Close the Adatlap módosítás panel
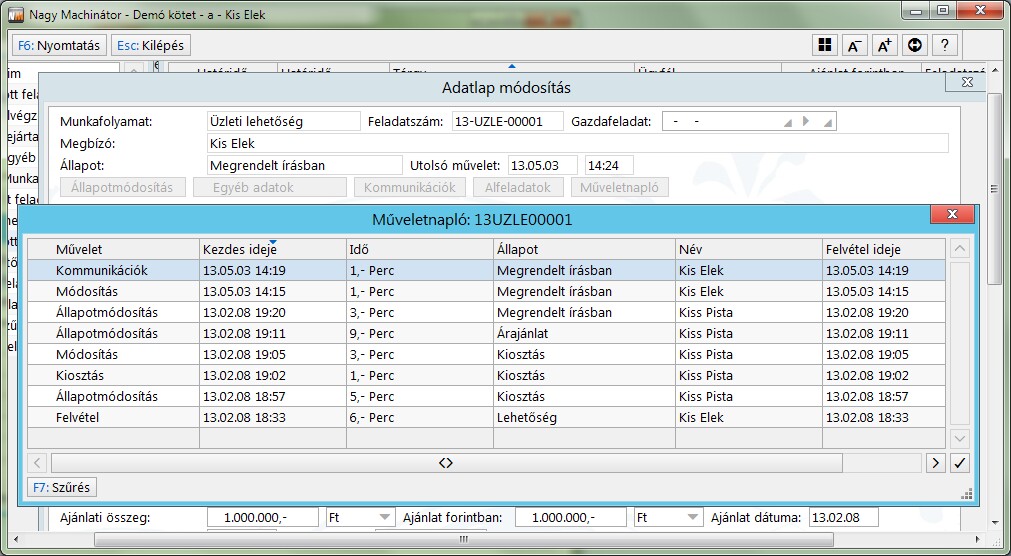 [x=966, y=82]
